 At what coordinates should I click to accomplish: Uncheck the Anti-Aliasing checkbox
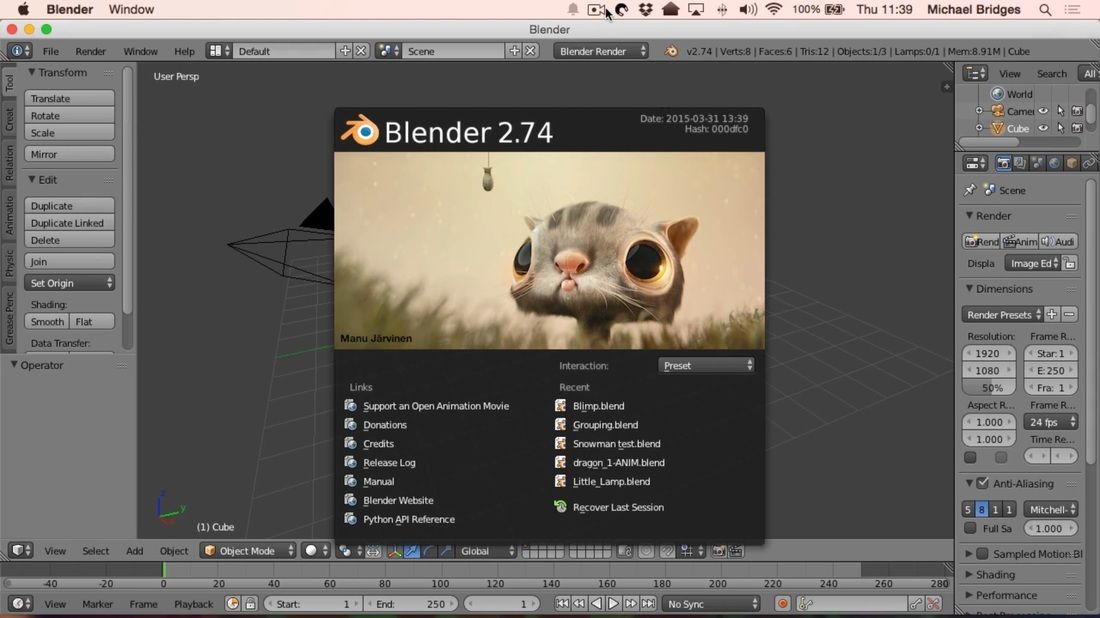click(982, 483)
